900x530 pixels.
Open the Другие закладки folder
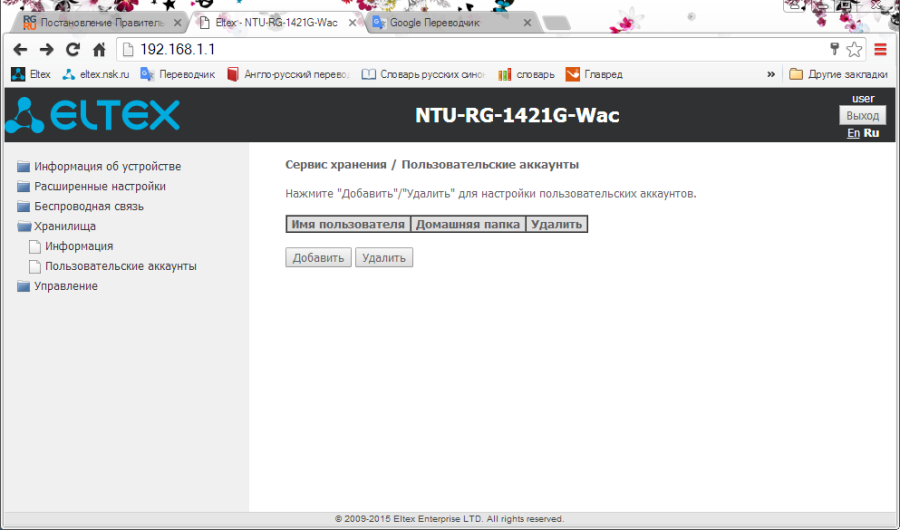839,75
